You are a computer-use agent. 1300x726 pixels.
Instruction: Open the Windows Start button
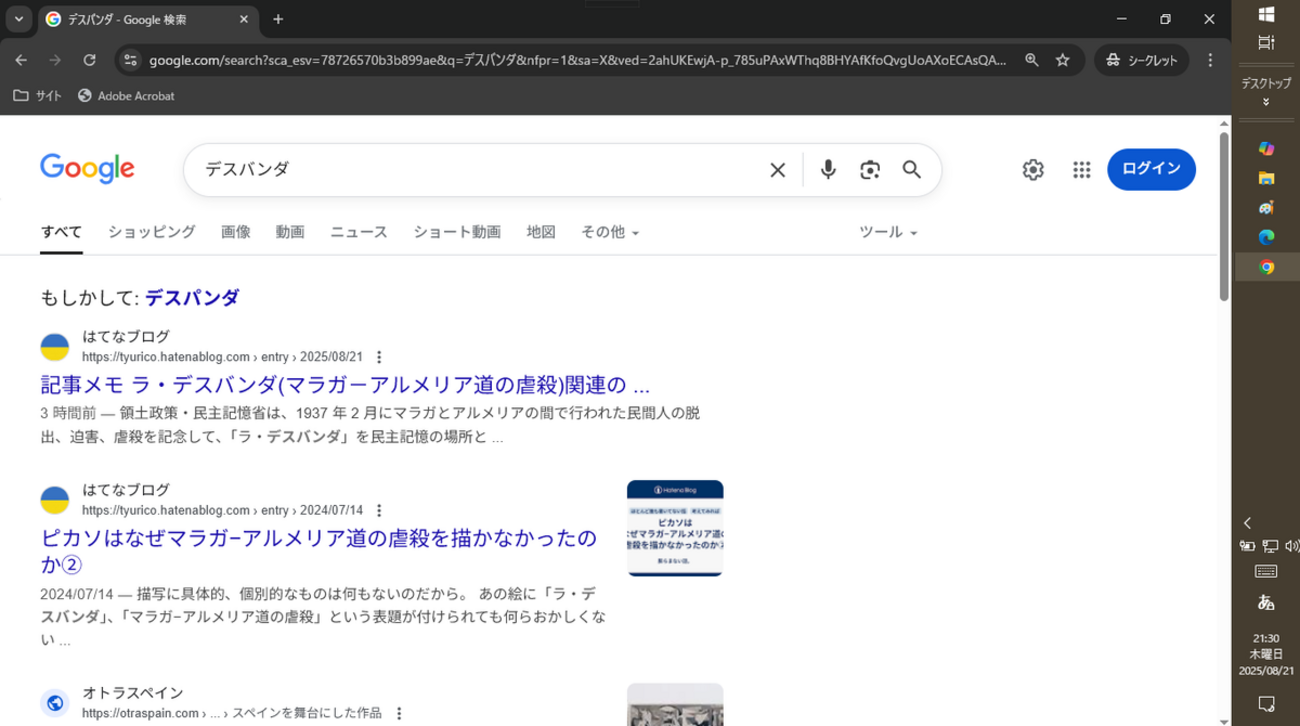(1266, 14)
